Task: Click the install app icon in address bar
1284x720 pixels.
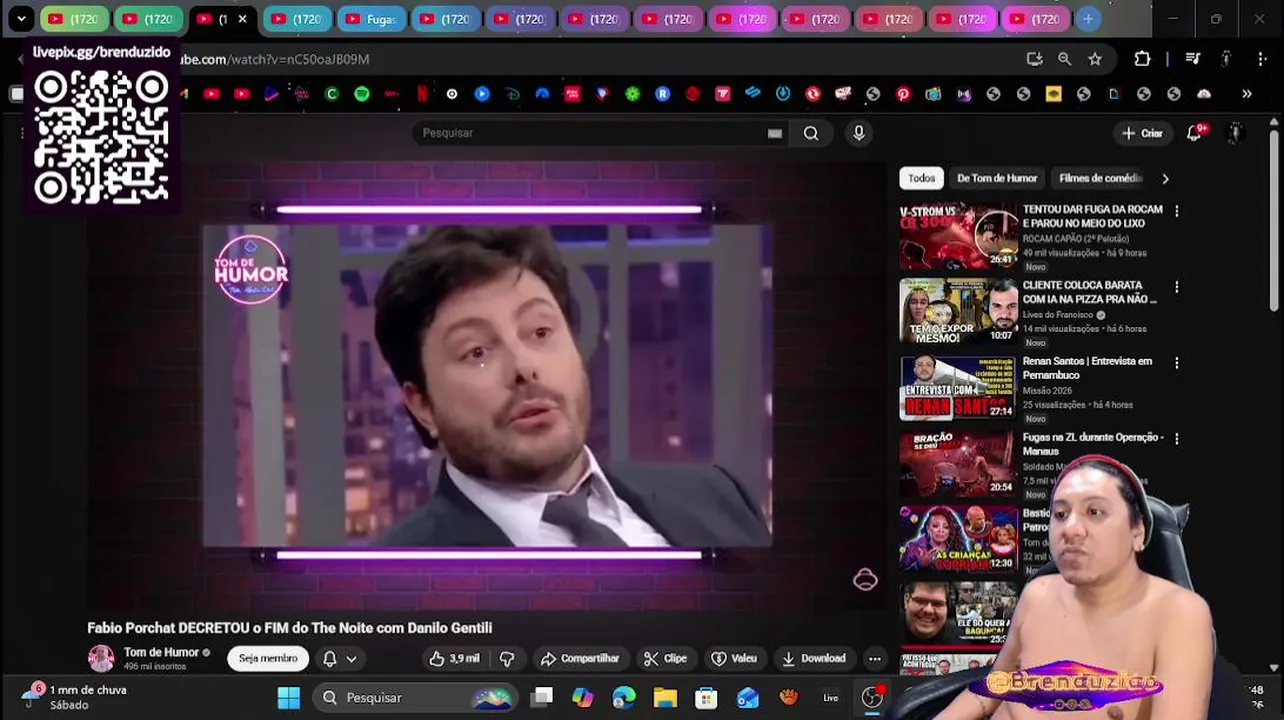Action: 1035,59
